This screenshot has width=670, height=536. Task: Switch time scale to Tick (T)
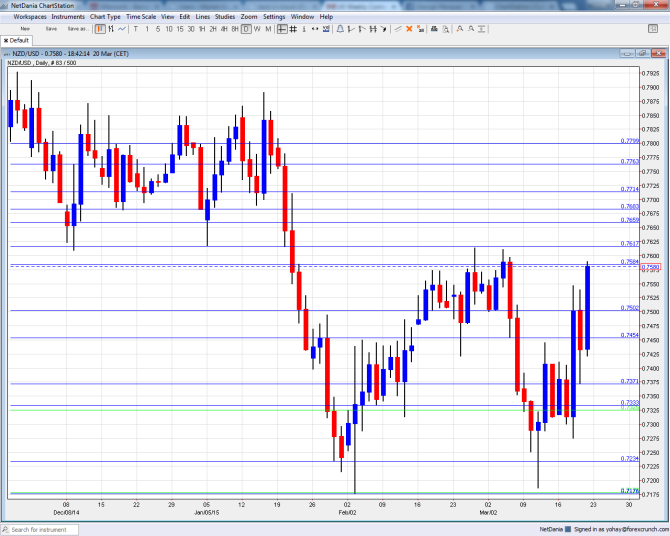click(x=136, y=29)
